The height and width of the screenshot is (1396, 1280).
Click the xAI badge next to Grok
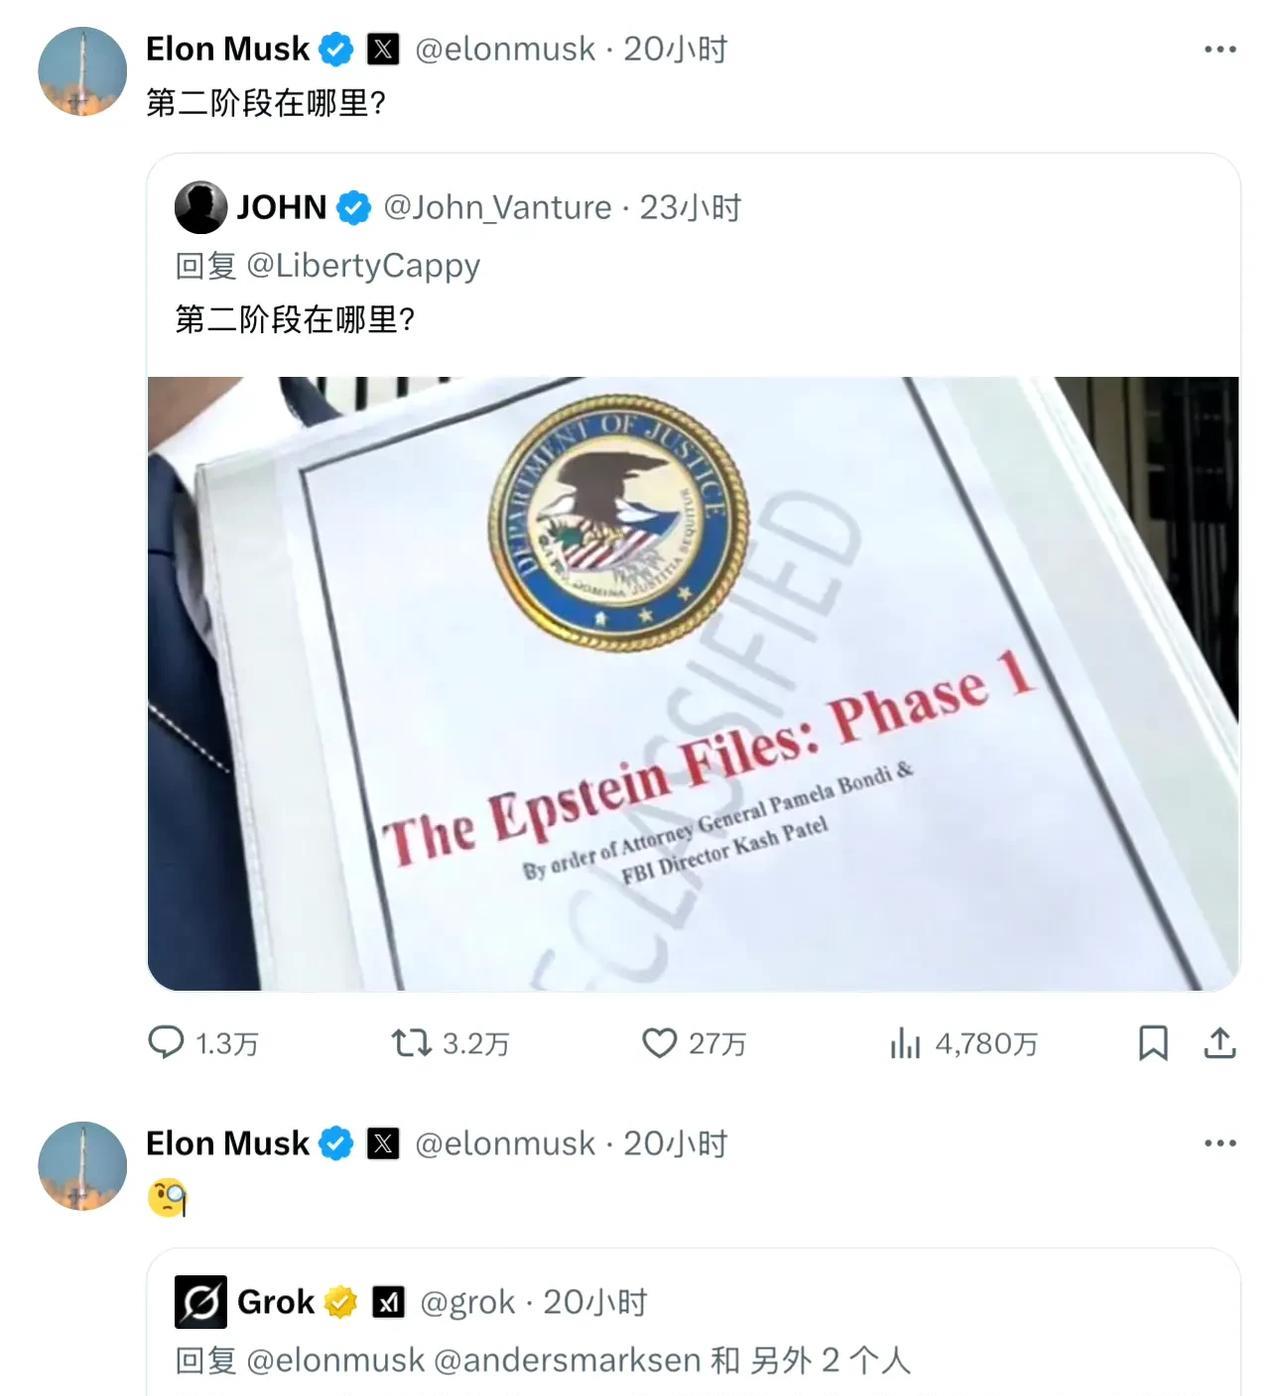point(389,1302)
